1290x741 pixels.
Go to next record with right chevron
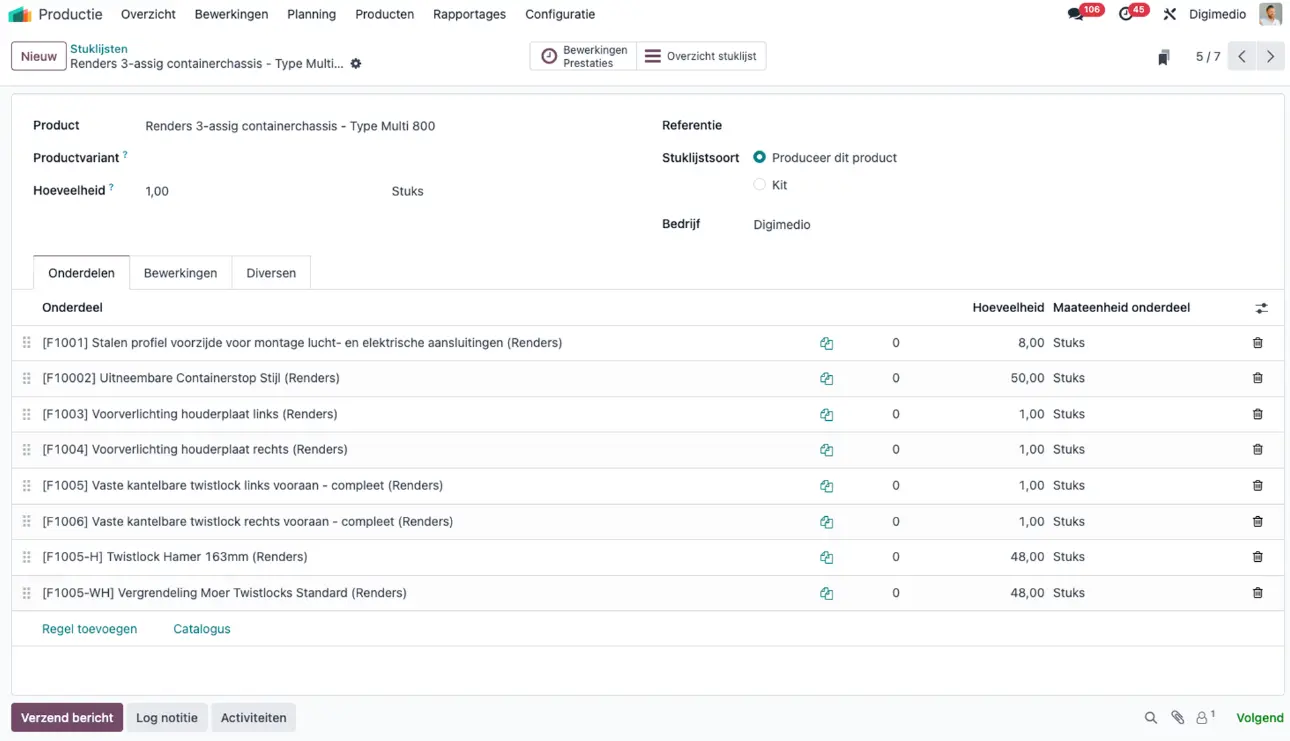[x=1271, y=57]
